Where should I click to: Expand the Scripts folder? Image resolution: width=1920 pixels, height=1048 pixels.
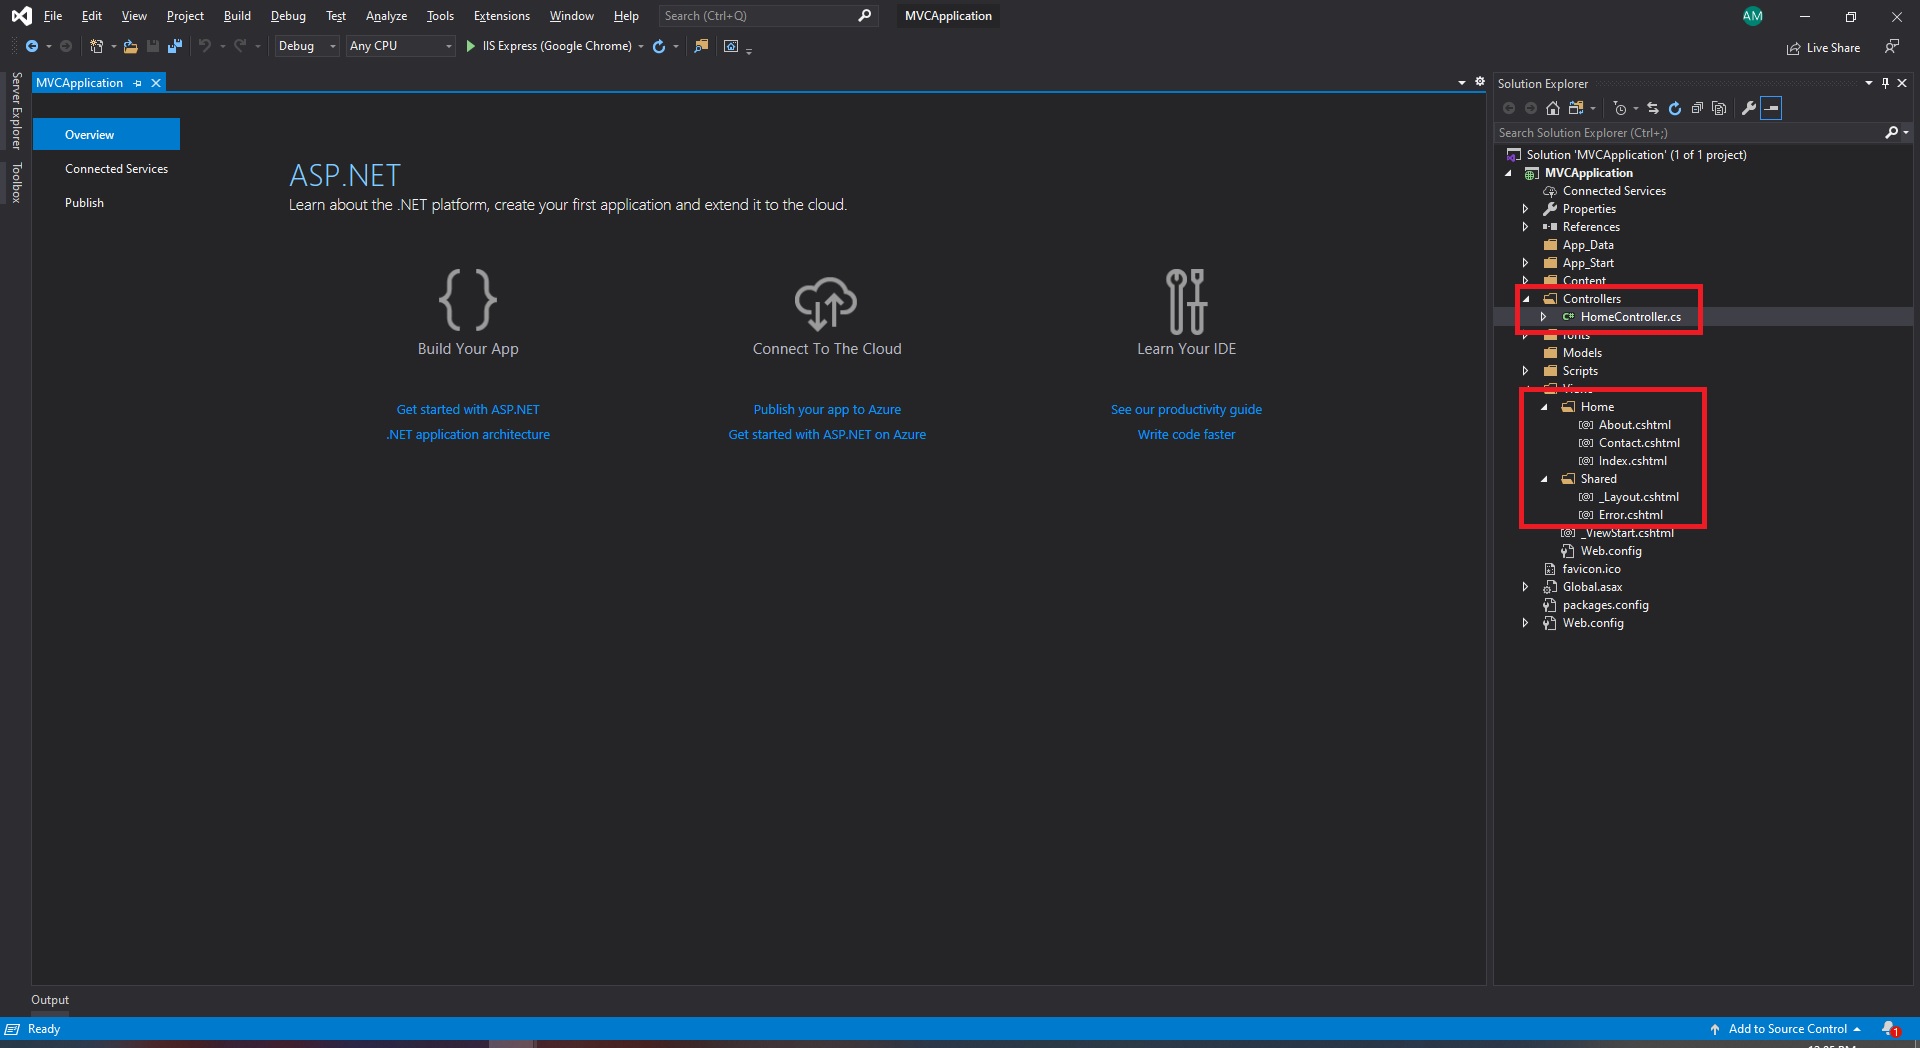tap(1525, 371)
